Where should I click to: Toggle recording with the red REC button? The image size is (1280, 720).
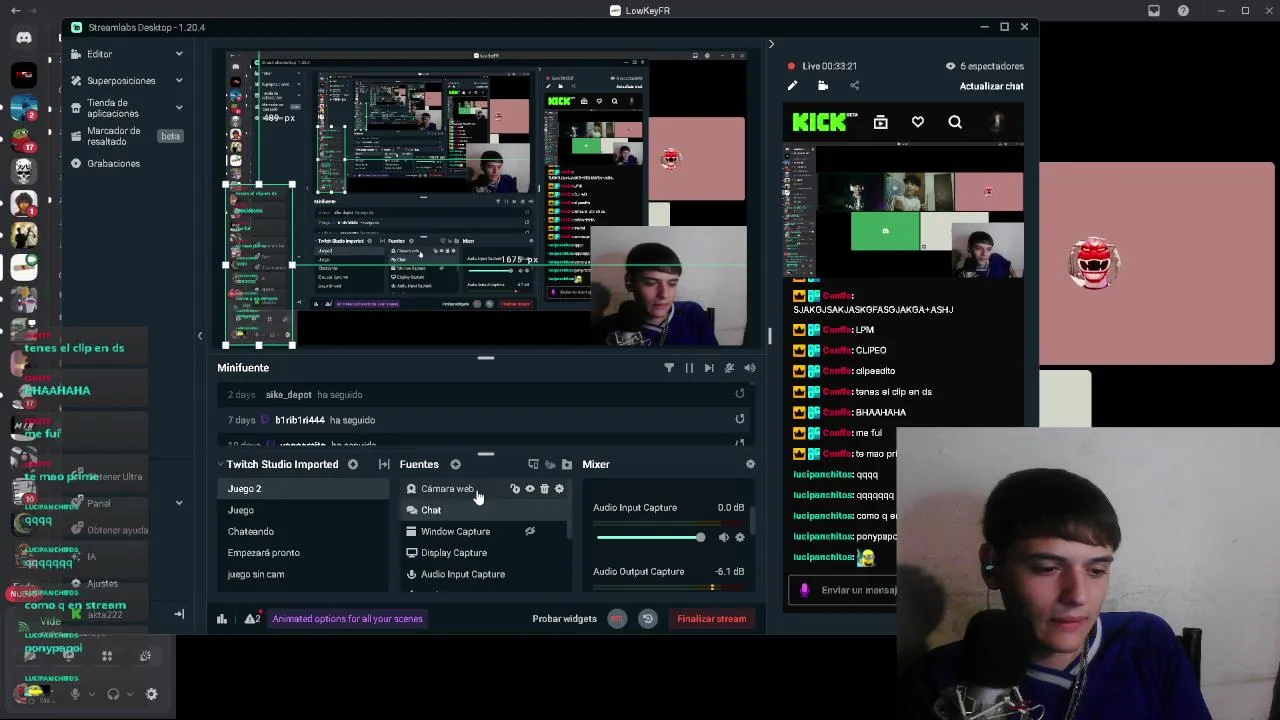click(617, 619)
